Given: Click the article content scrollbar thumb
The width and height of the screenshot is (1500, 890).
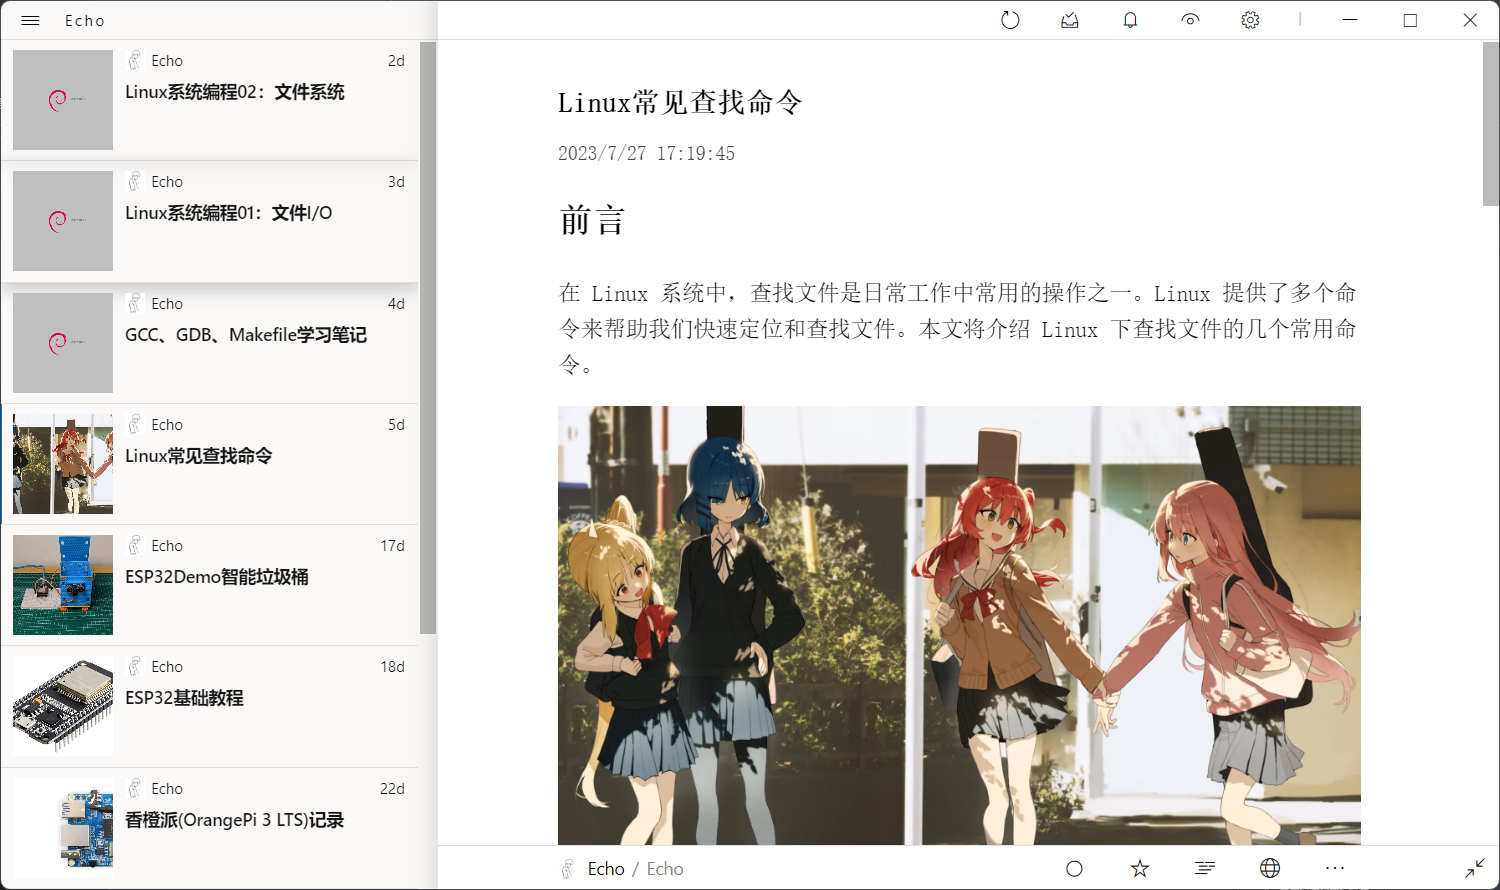Looking at the screenshot, I should pos(1491,124).
